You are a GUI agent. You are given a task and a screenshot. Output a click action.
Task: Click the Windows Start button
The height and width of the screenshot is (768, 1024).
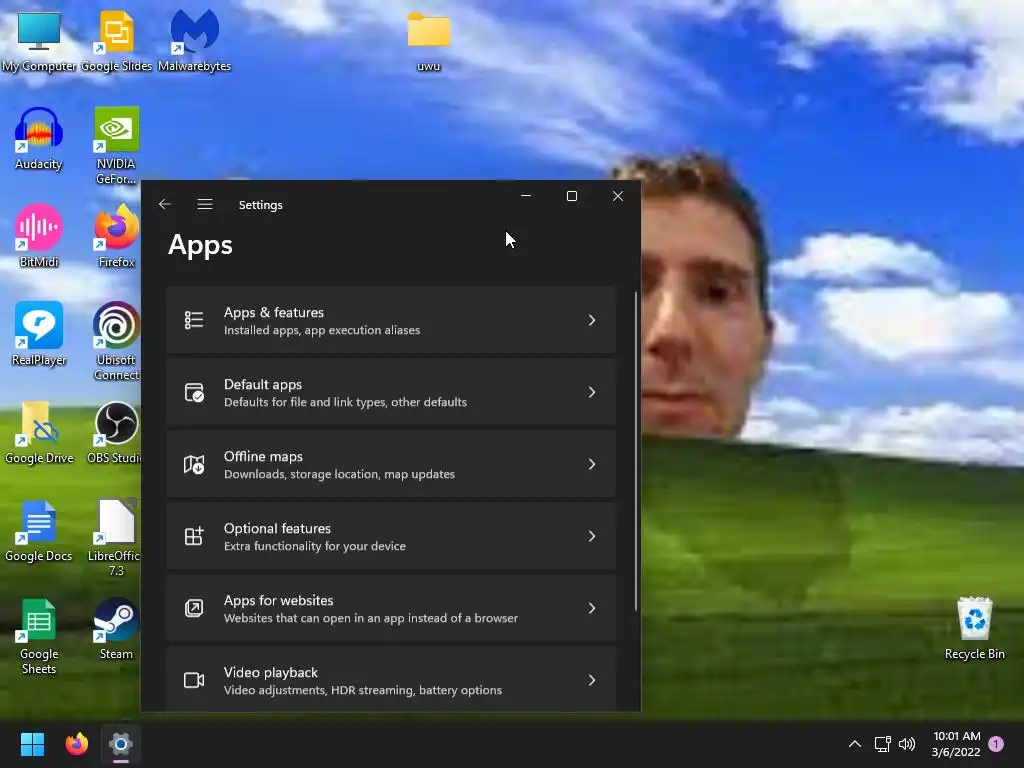(x=32, y=744)
